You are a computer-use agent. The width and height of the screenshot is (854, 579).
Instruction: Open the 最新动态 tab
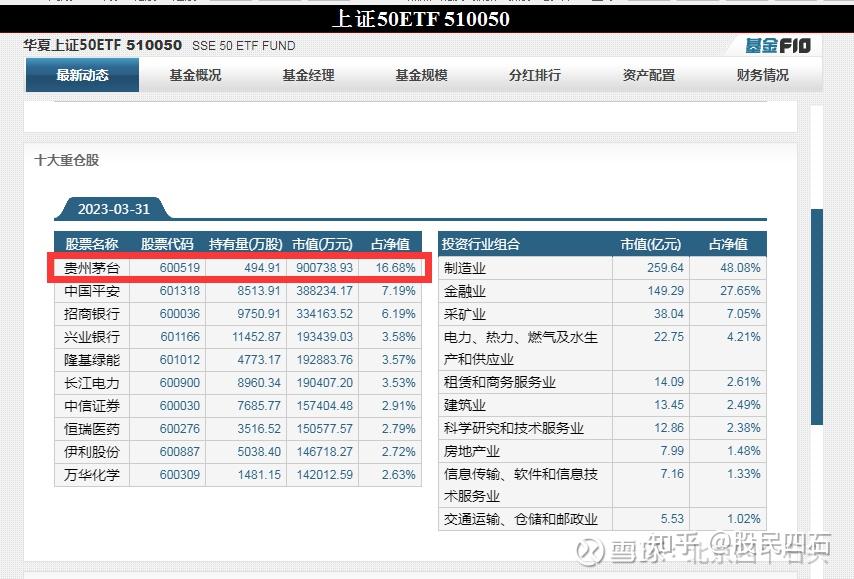81,74
